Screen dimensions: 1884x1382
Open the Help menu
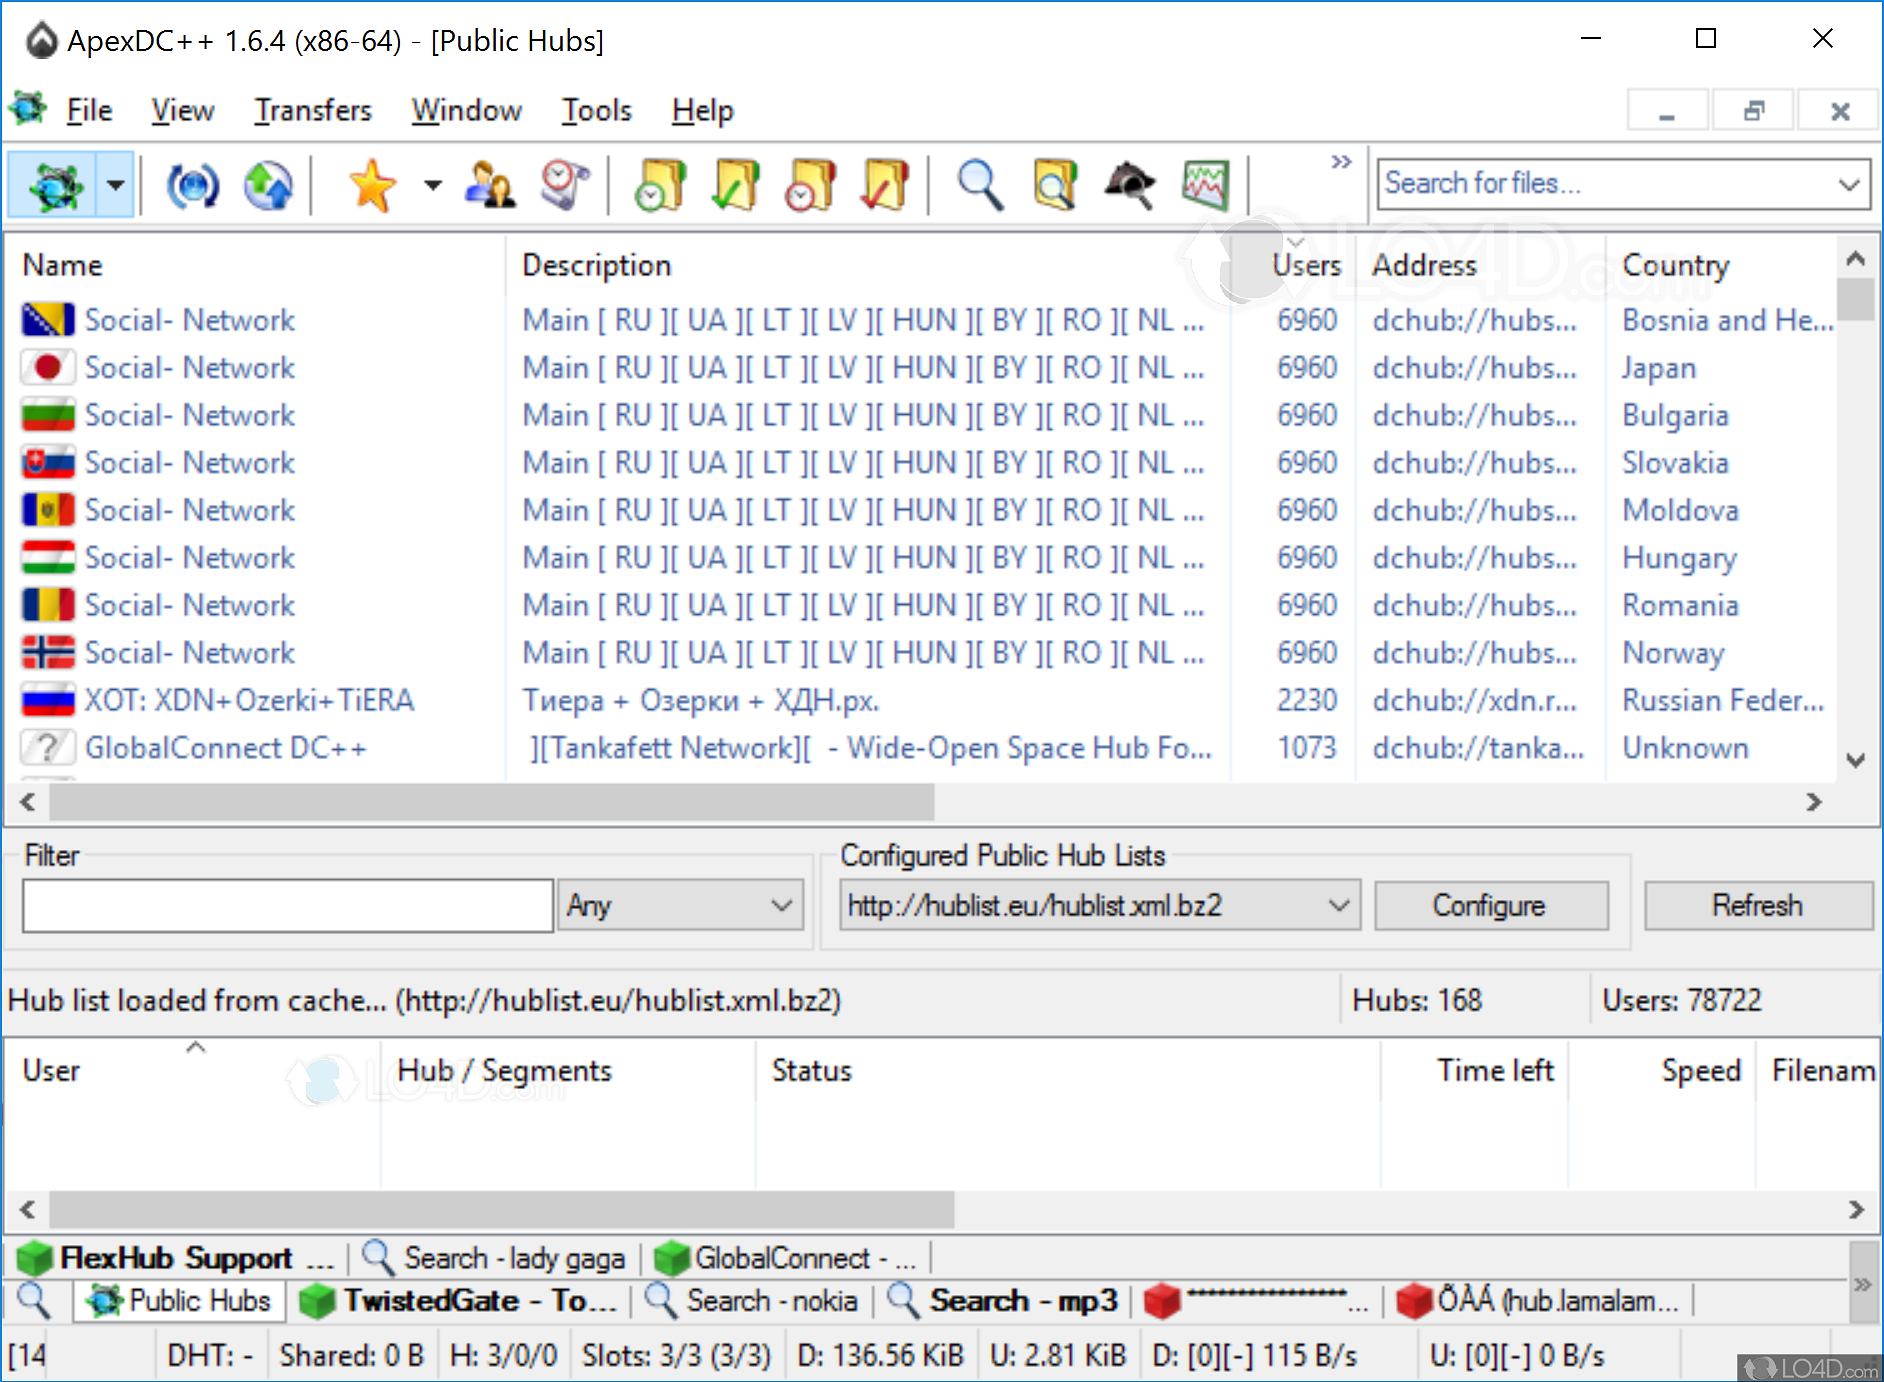[x=703, y=110]
